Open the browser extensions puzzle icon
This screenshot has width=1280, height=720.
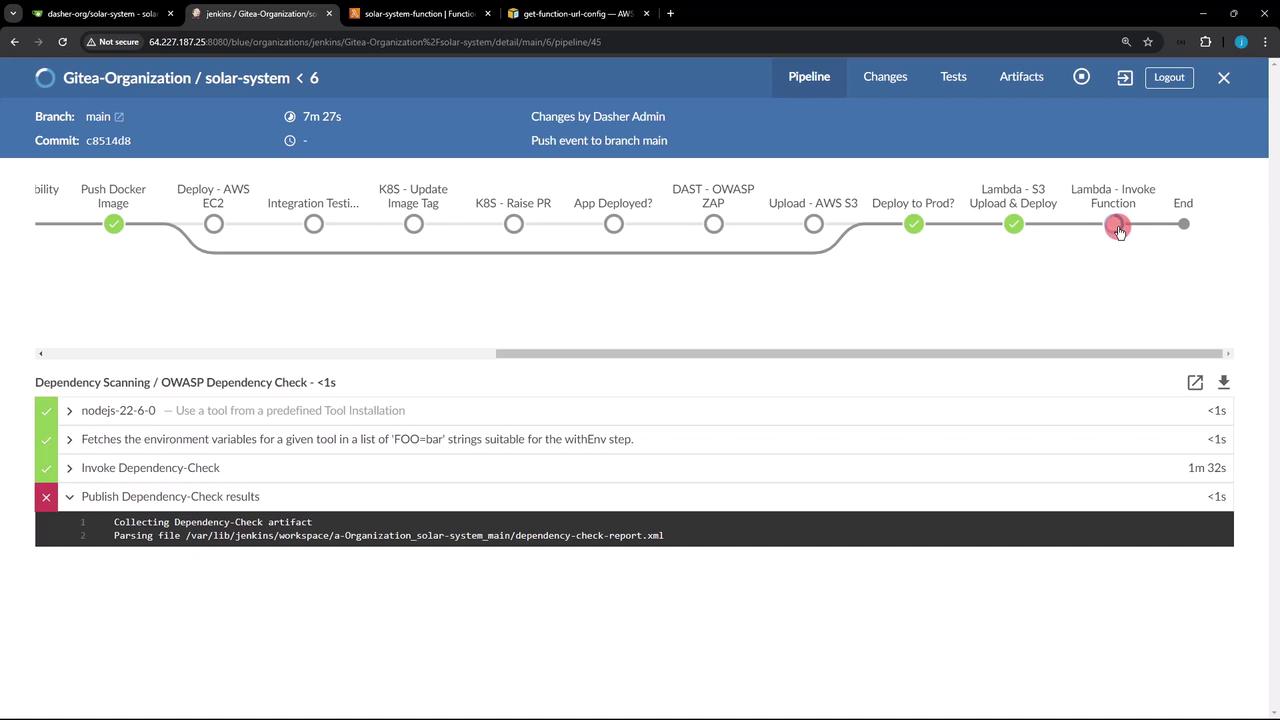coord(1205,42)
